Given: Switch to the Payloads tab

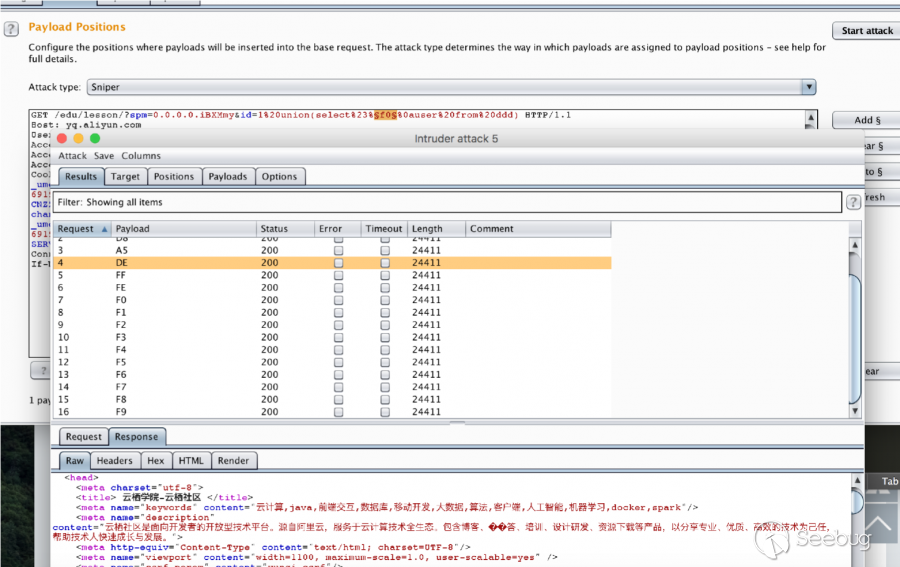Looking at the screenshot, I should pyautogui.click(x=227, y=176).
